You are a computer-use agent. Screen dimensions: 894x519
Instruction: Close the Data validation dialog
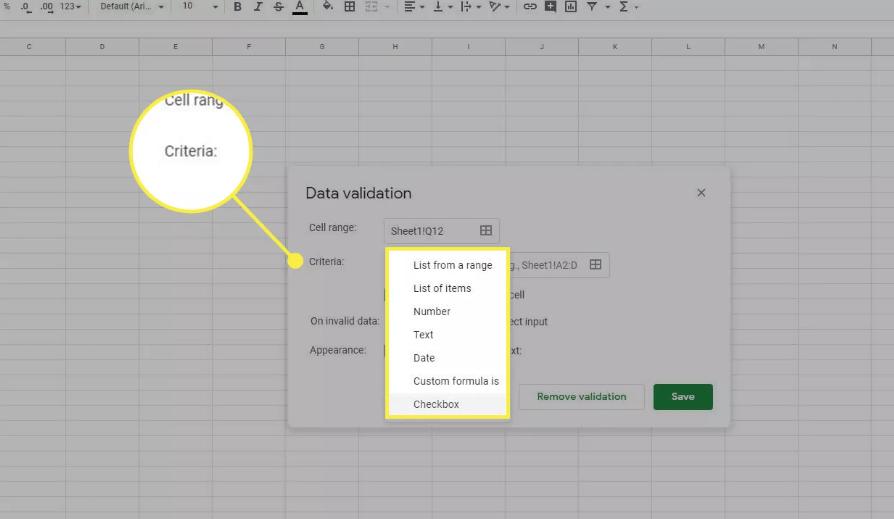click(x=701, y=193)
